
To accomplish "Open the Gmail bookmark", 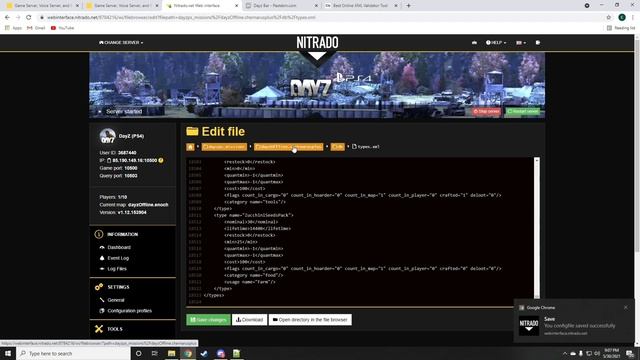I will 36,28.
